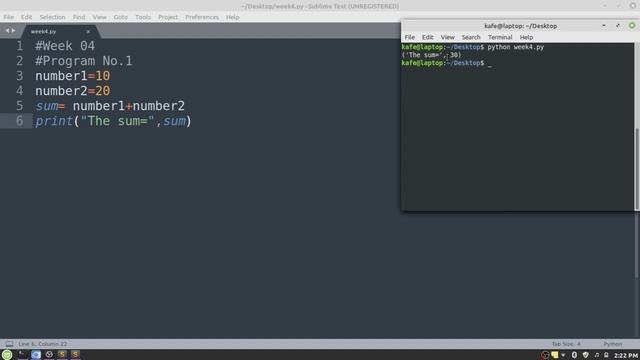Open the blue file manager taskbar icon
Screen dimensions: 640x360
point(36,355)
